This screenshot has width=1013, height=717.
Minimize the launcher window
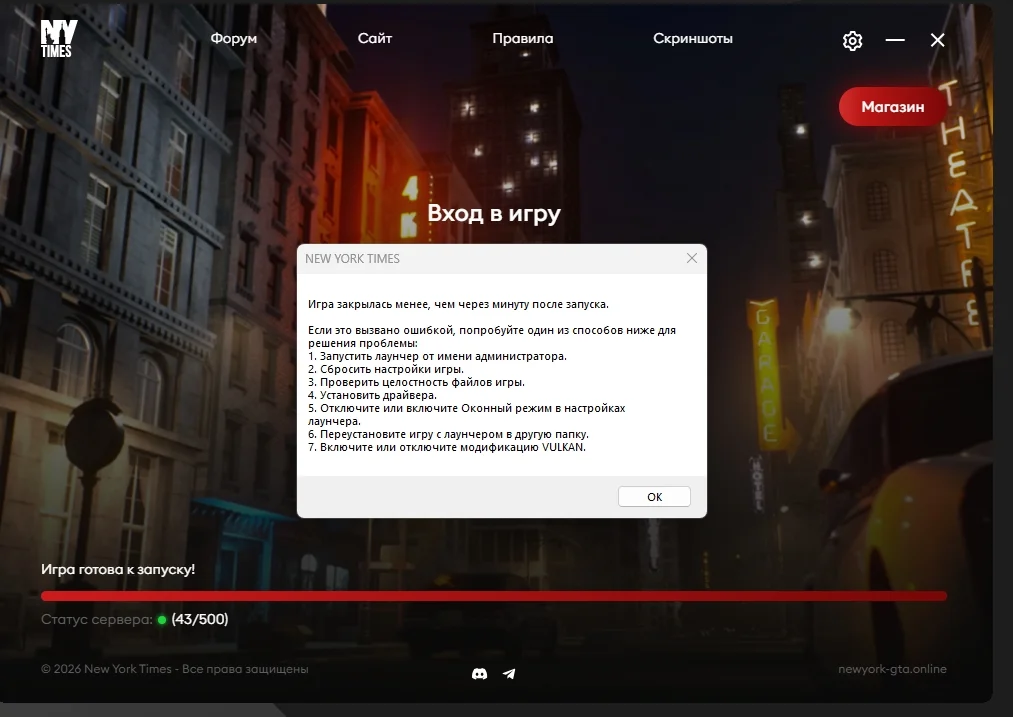pyautogui.click(x=895, y=40)
